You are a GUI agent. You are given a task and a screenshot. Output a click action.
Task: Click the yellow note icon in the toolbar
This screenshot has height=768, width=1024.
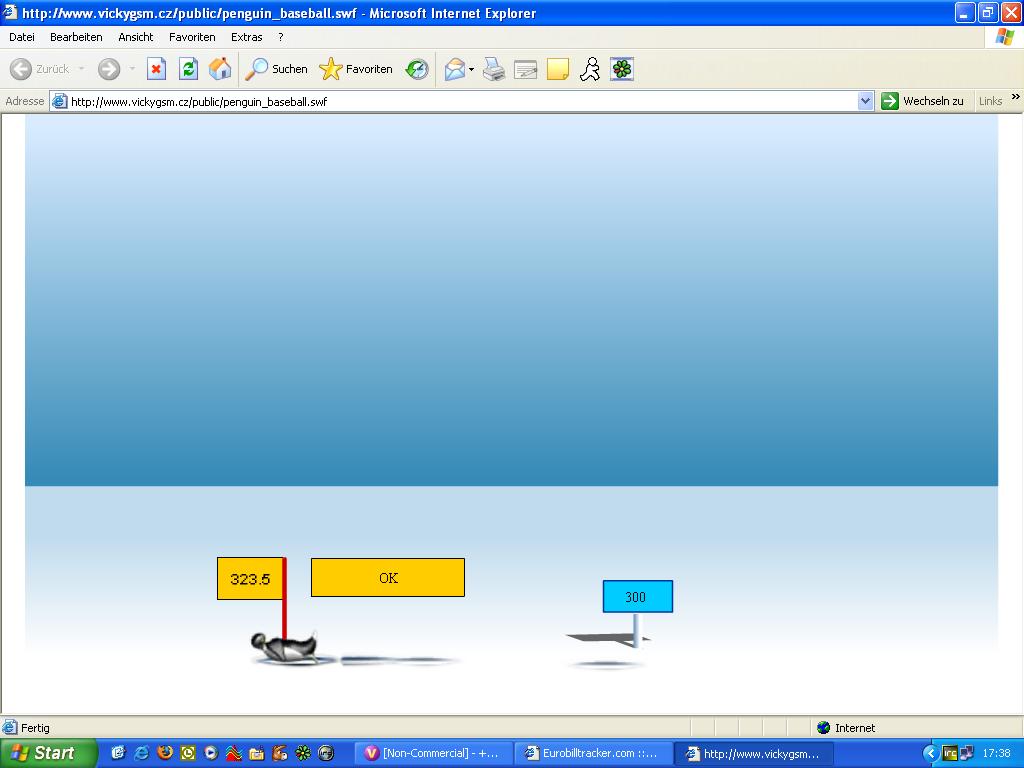558,69
